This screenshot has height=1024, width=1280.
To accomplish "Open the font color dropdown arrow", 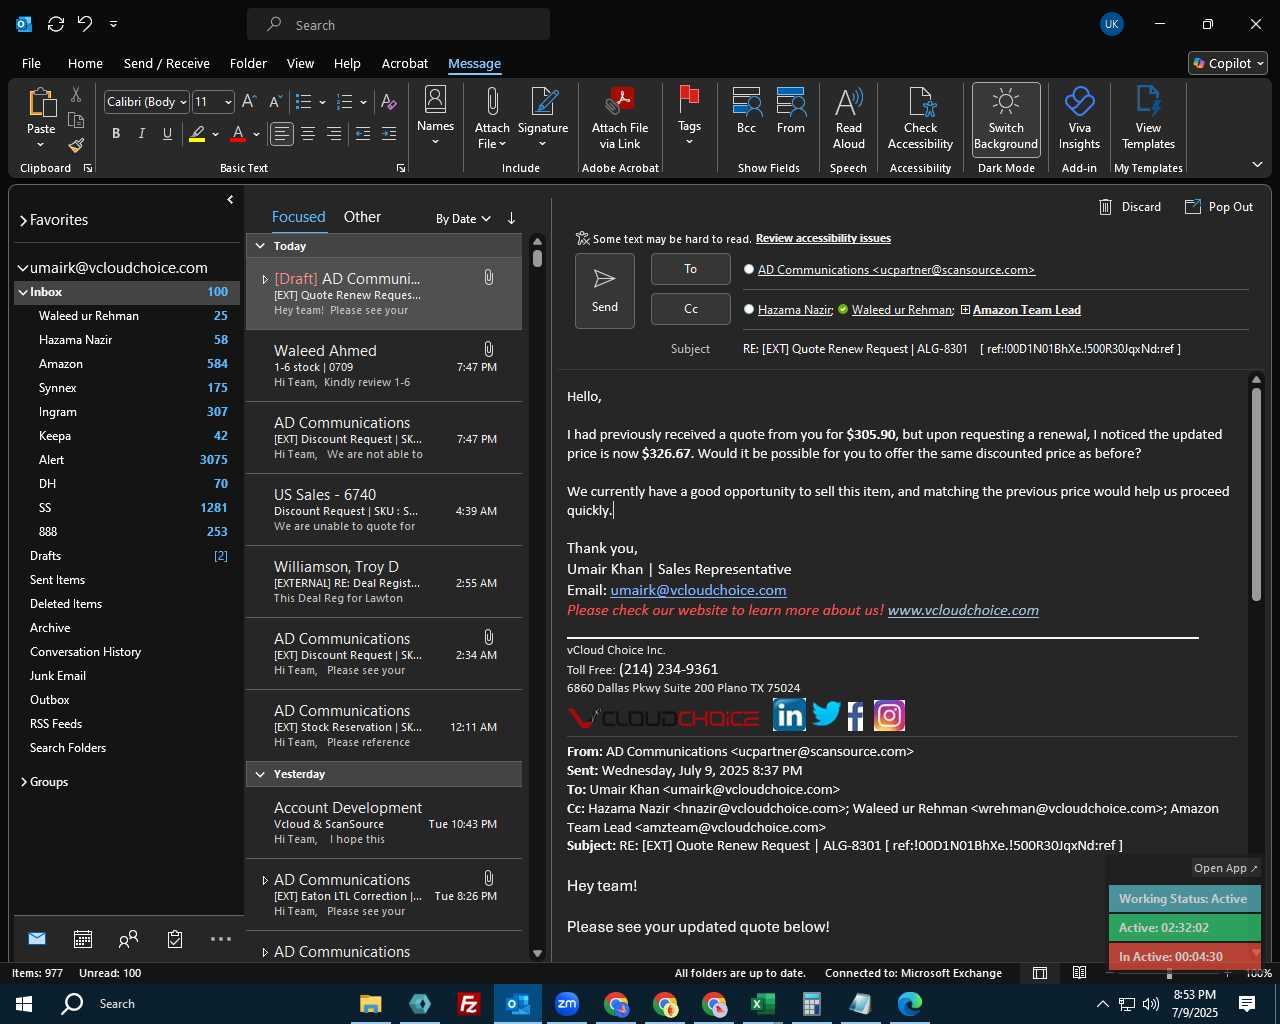I will coord(256,134).
